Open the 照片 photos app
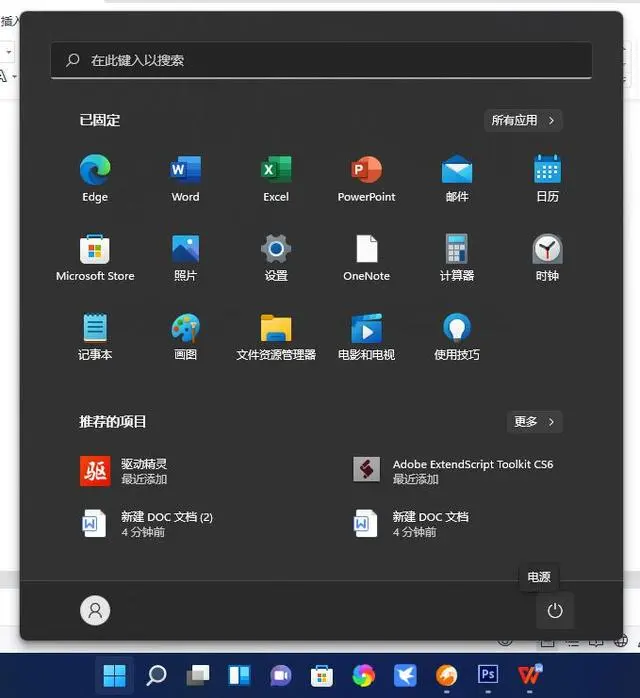The width and height of the screenshot is (640, 698). [x=186, y=257]
